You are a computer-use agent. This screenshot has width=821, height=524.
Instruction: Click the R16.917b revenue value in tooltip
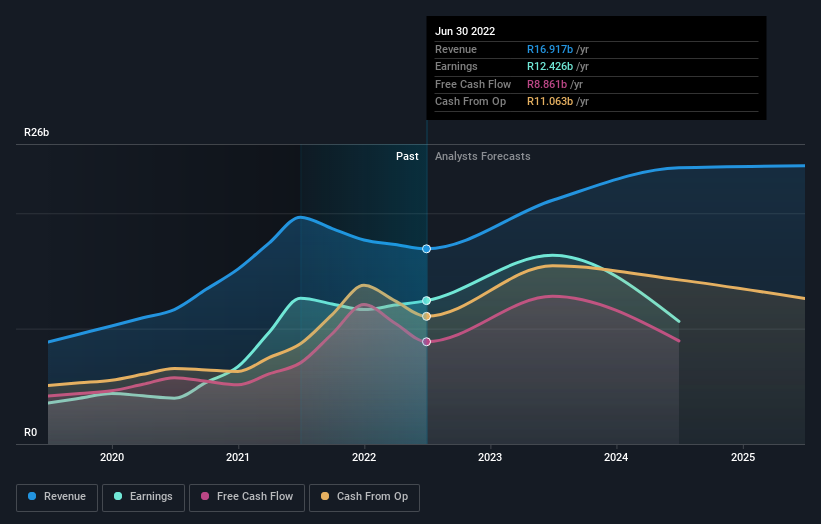tap(550, 49)
